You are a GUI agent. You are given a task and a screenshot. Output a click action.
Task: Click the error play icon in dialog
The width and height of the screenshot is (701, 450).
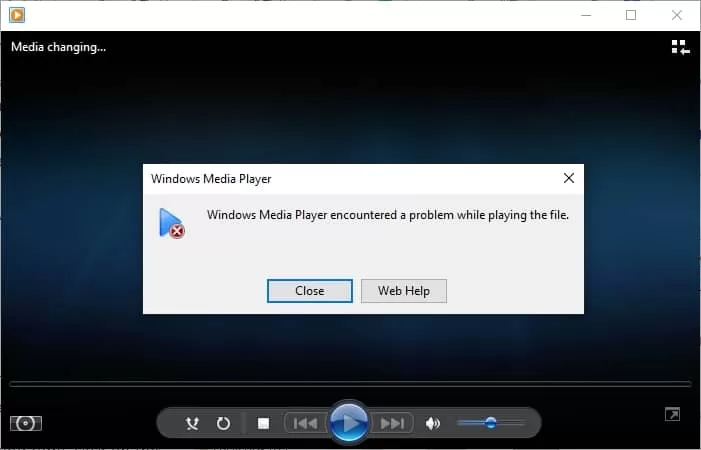tap(172, 223)
